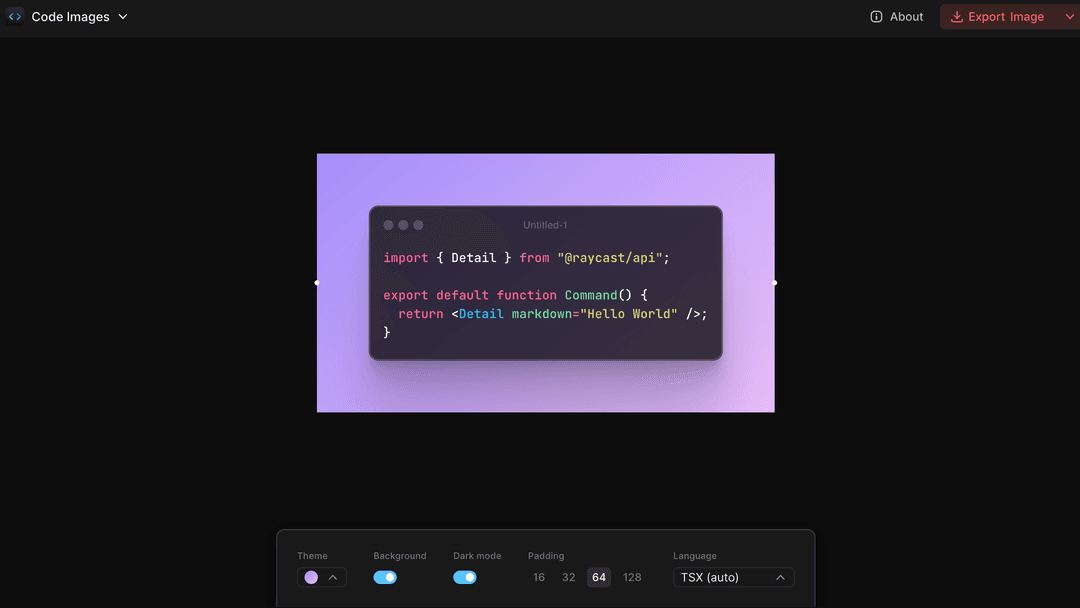Click the Untitled-1 window title field
Screen dimensions: 1080x608
coord(545,225)
